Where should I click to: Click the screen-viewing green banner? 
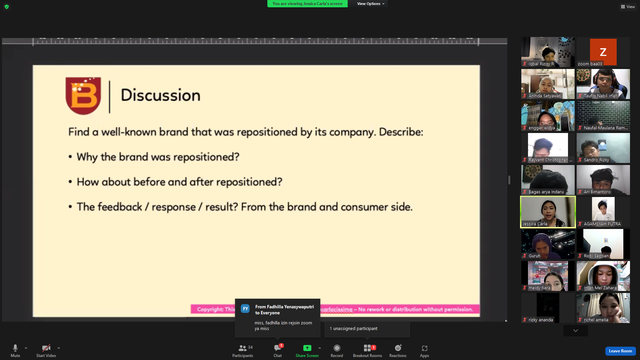point(307,4)
